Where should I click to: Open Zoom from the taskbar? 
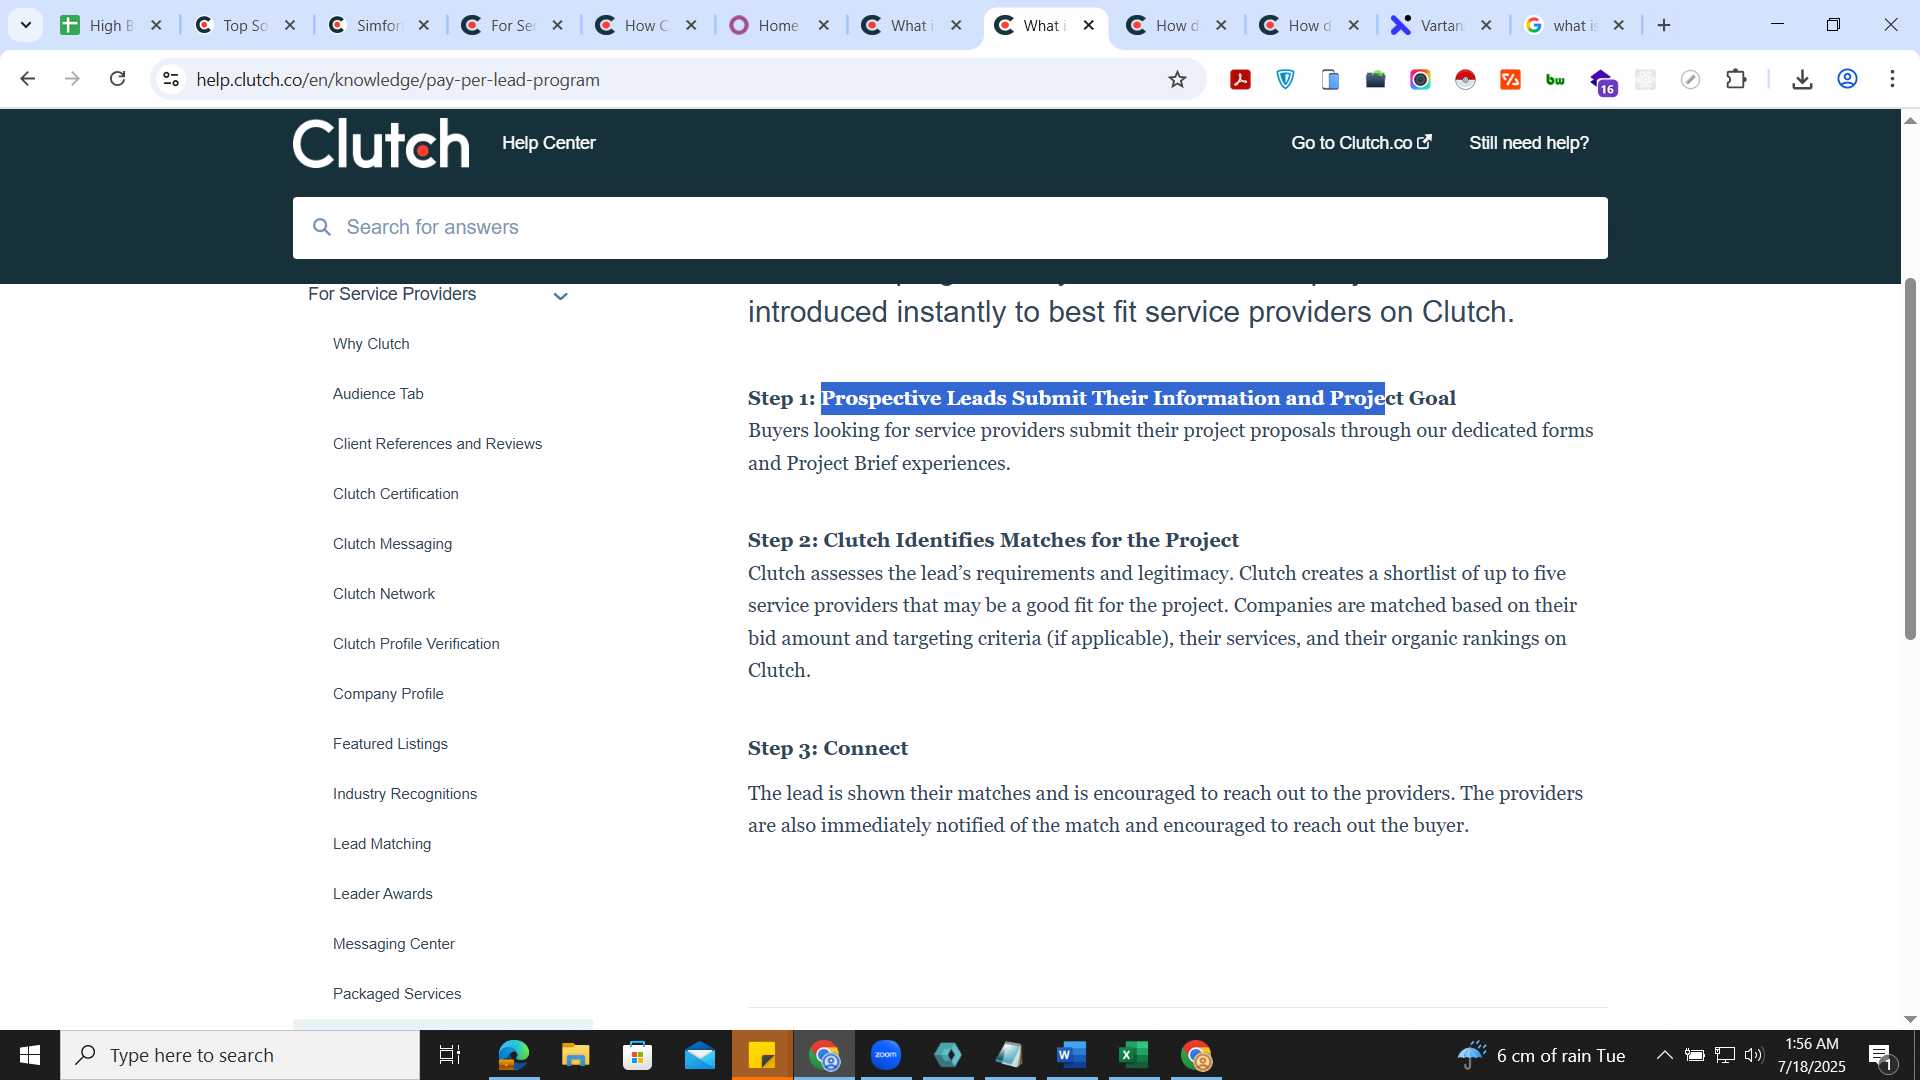(x=886, y=1055)
